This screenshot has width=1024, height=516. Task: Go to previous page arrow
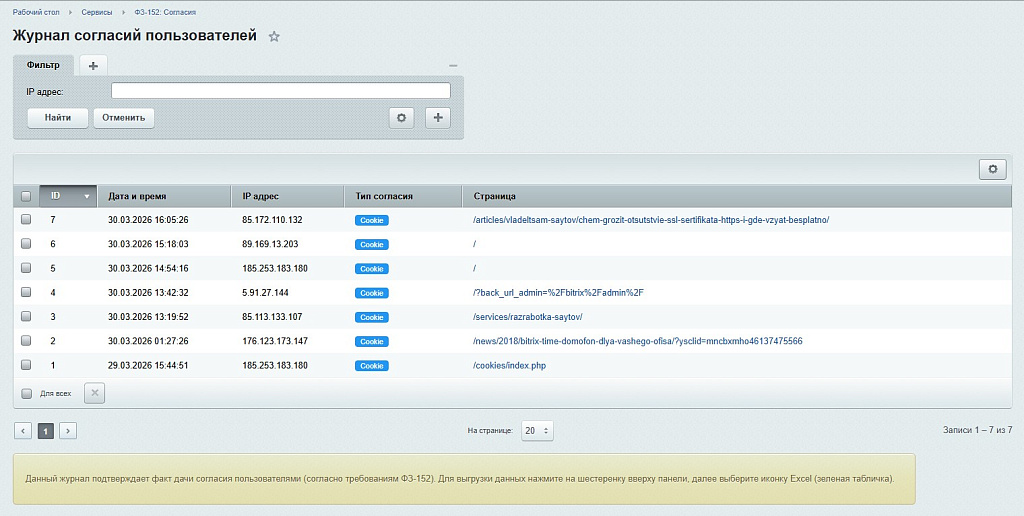click(x=23, y=430)
